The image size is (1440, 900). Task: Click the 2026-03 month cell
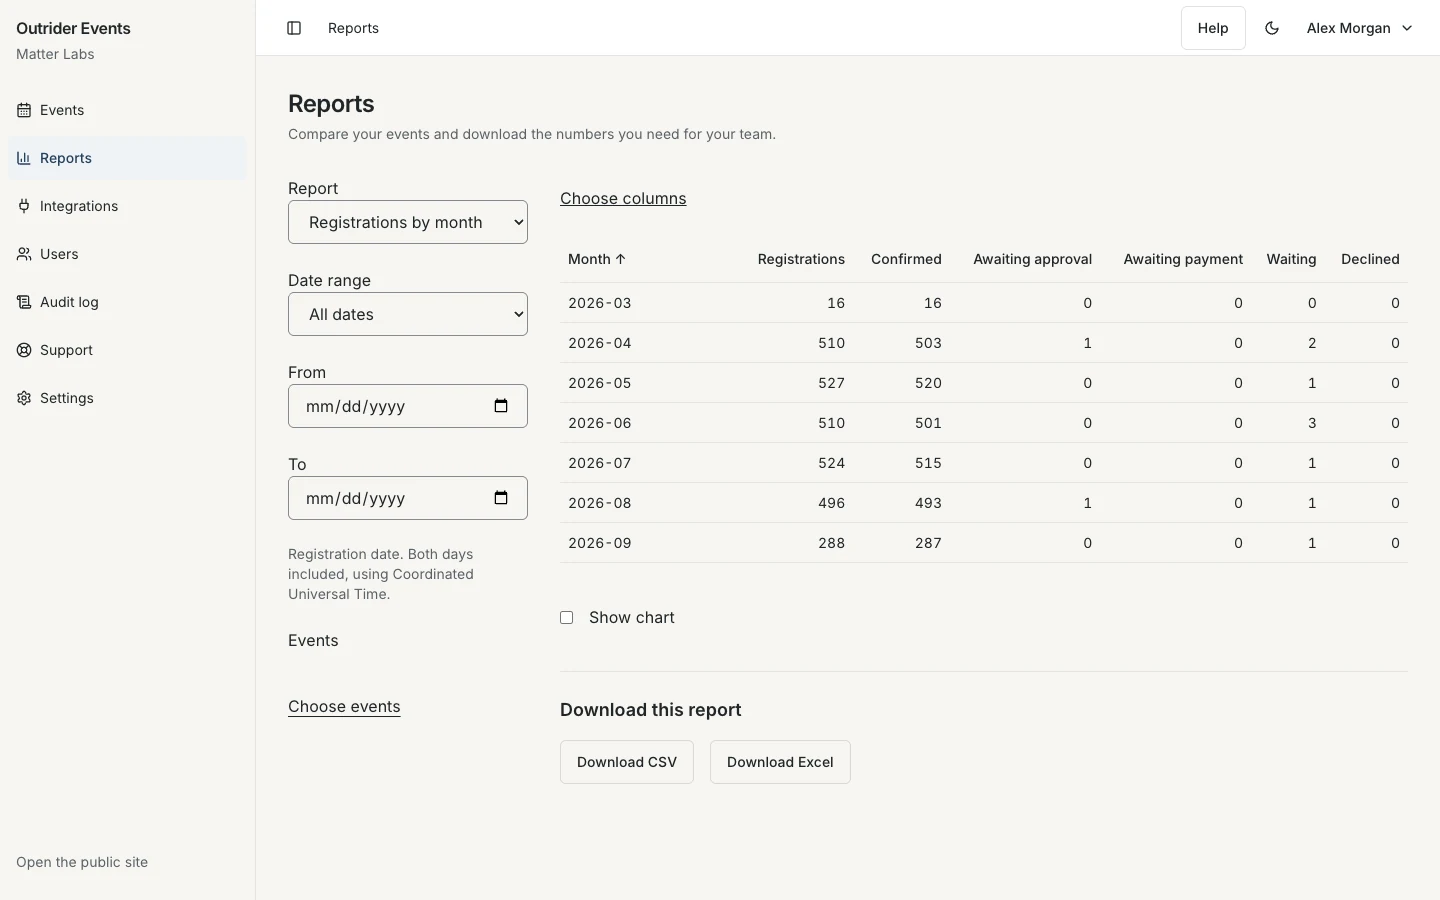pyautogui.click(x=600, y=303)
